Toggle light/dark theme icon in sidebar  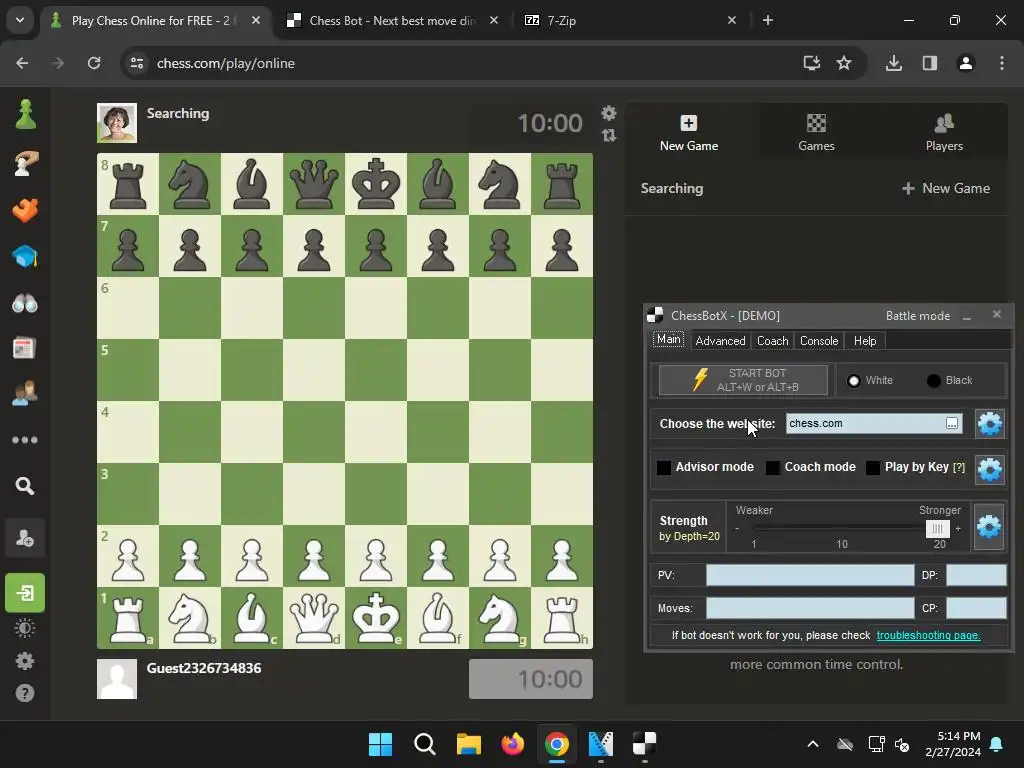tap(25, 628)
